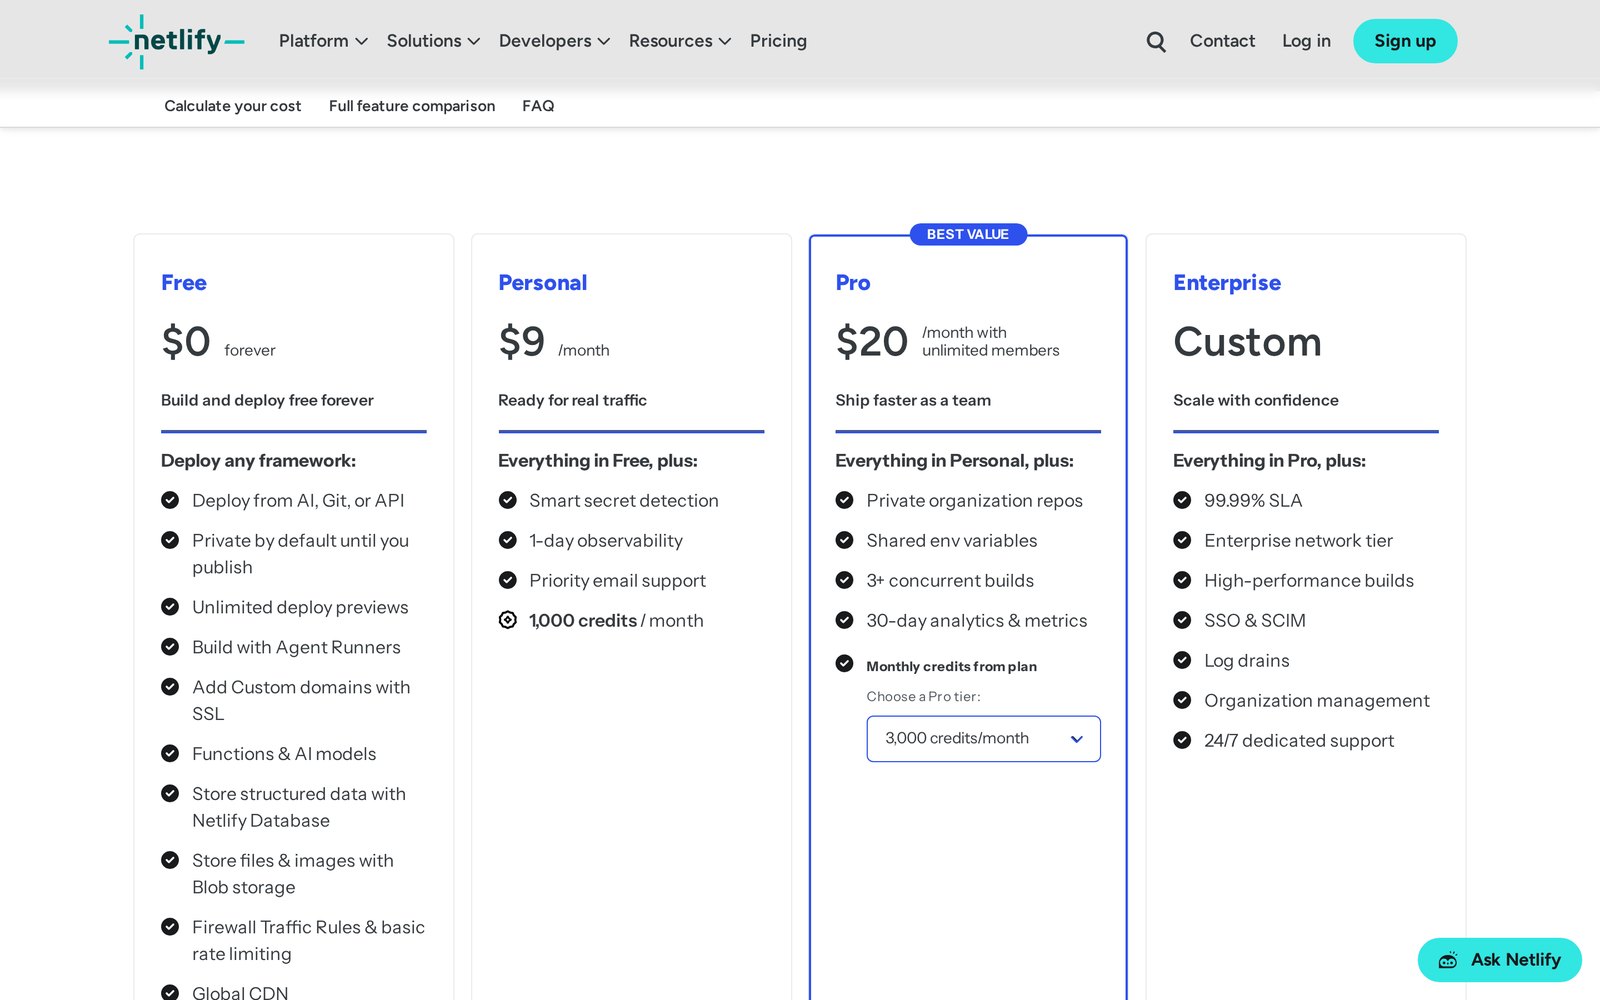Click checkmark beside Functions & AI models

(x=170, y=754)
